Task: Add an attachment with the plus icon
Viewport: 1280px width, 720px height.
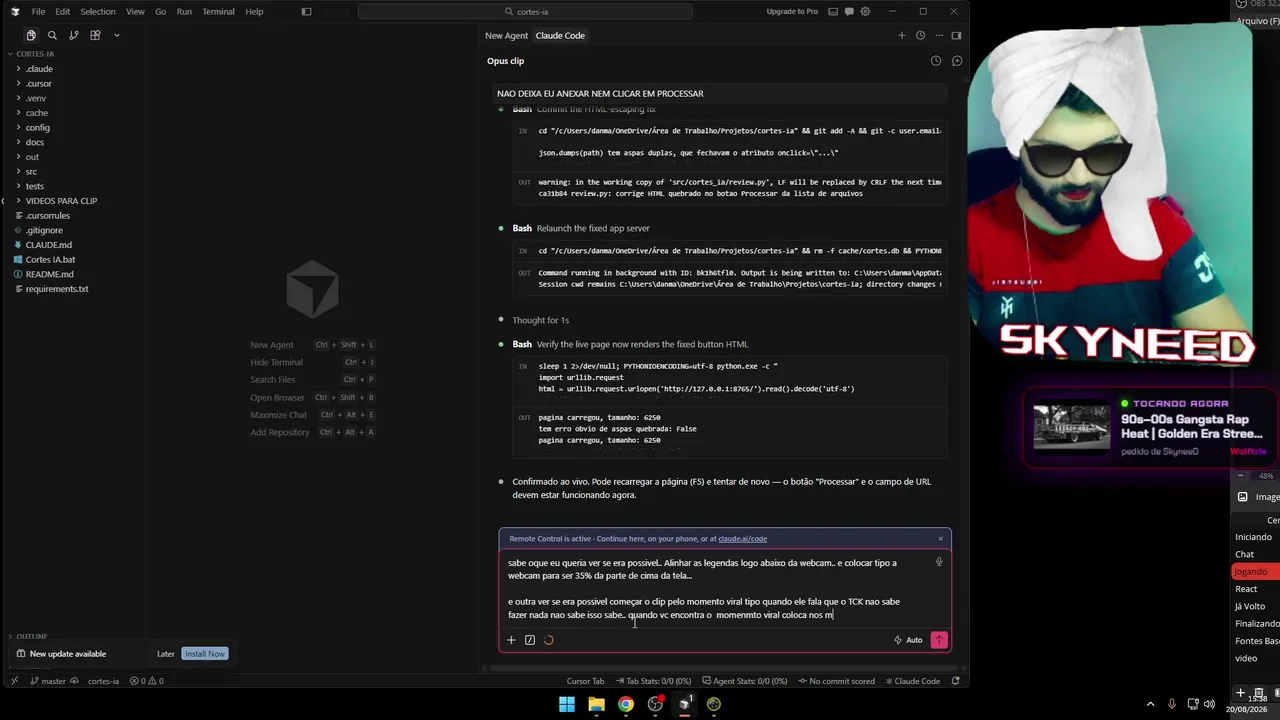Action: [x=511, y=640]
